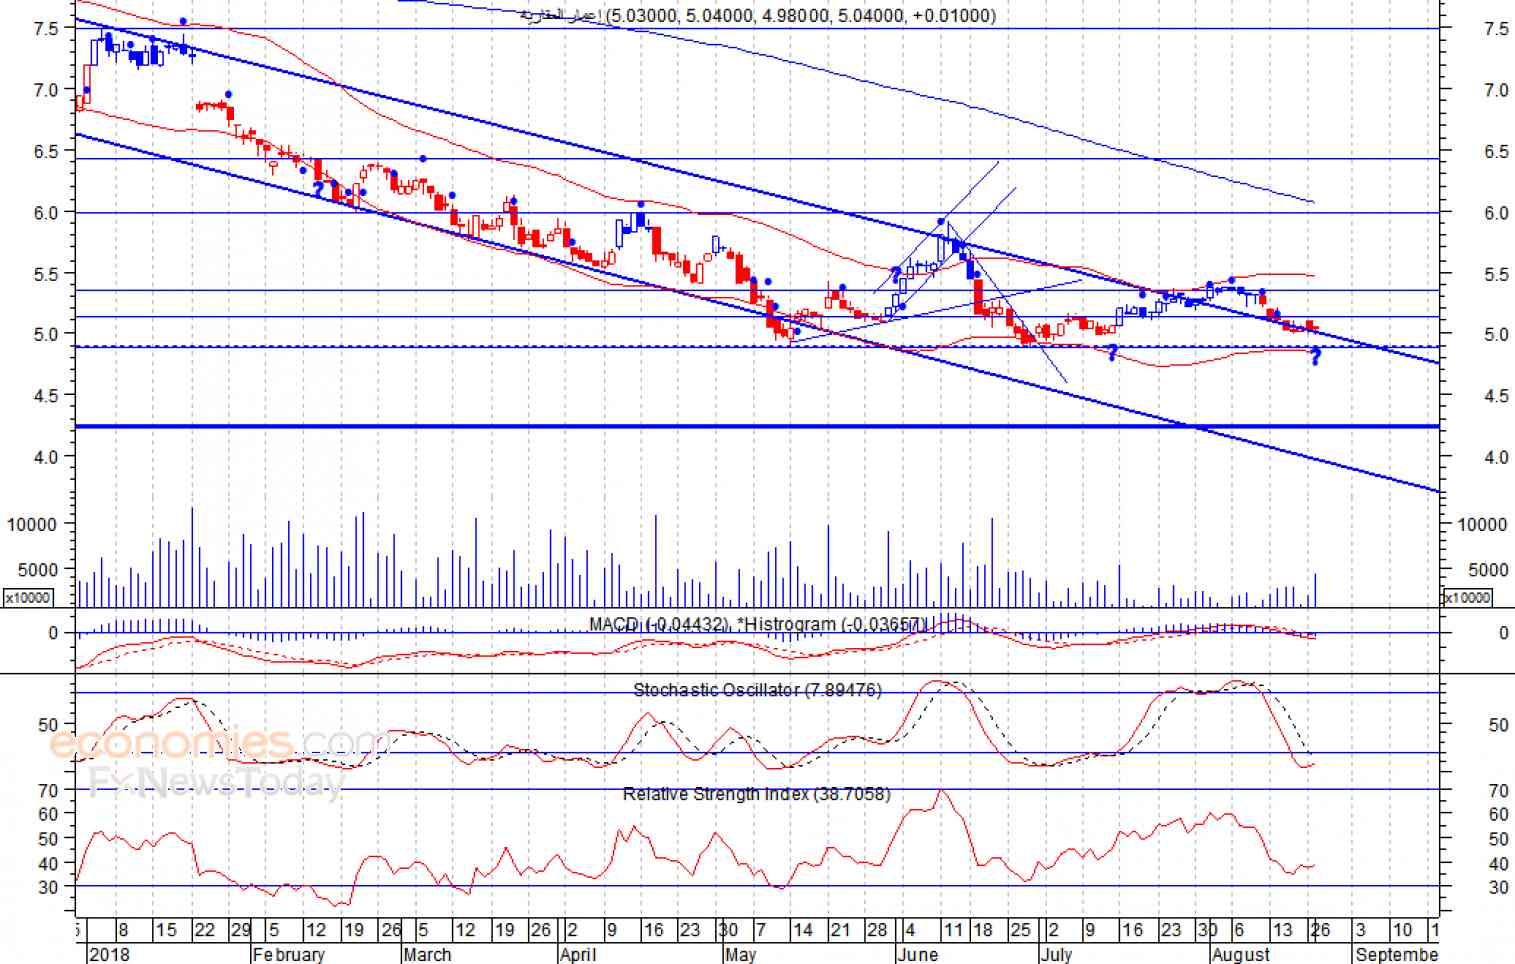Click the 2018 year label

click(x=109, y=954)
